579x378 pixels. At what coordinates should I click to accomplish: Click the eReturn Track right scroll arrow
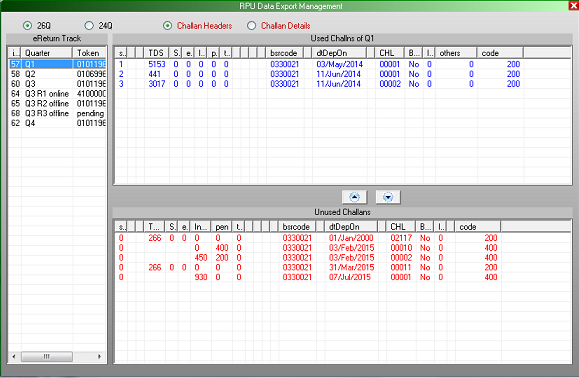pyautogui.click(x=99, y=357)
